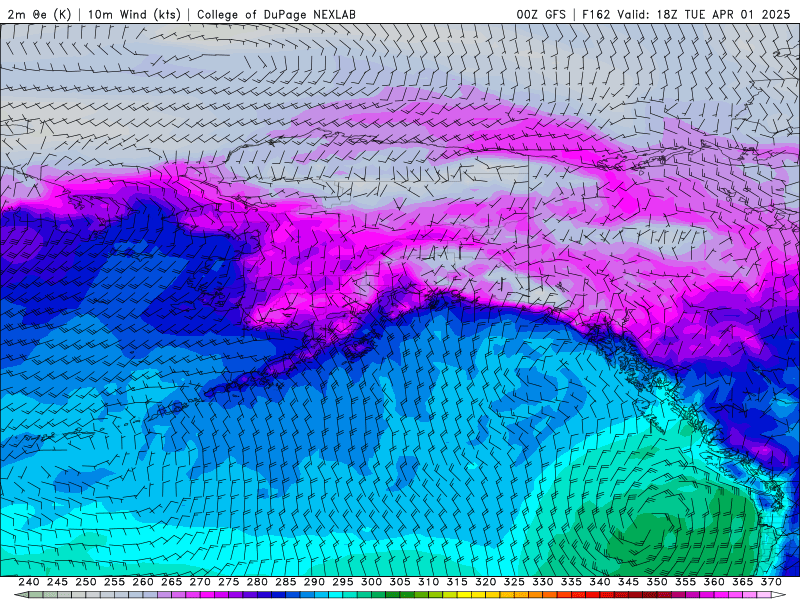Click the 335 value on the legend scale

click(x=571, y=582)
